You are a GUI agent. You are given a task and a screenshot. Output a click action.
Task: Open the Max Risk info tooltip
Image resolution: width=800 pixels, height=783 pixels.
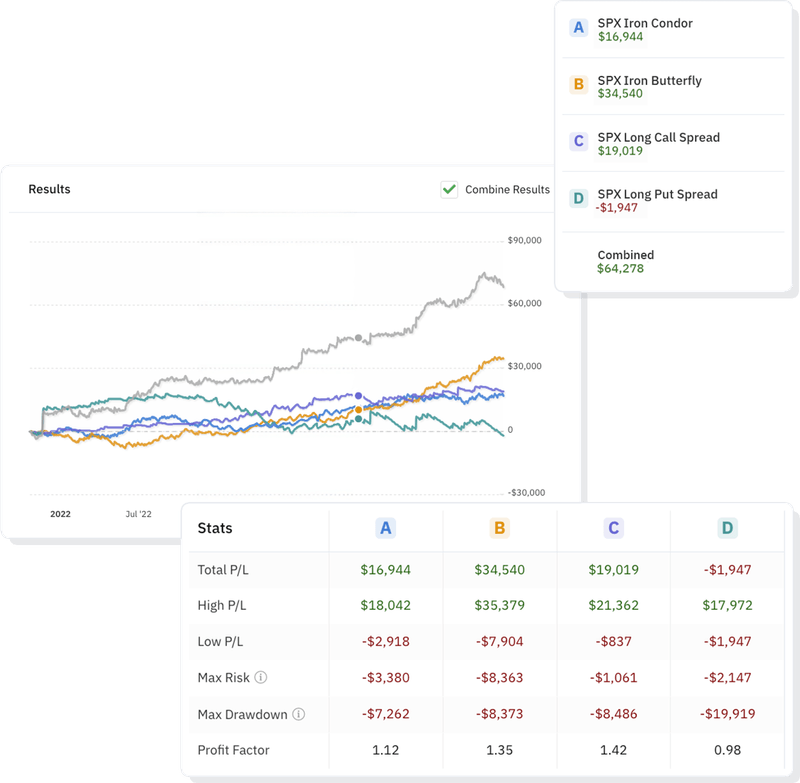click(x=261, y=676)
